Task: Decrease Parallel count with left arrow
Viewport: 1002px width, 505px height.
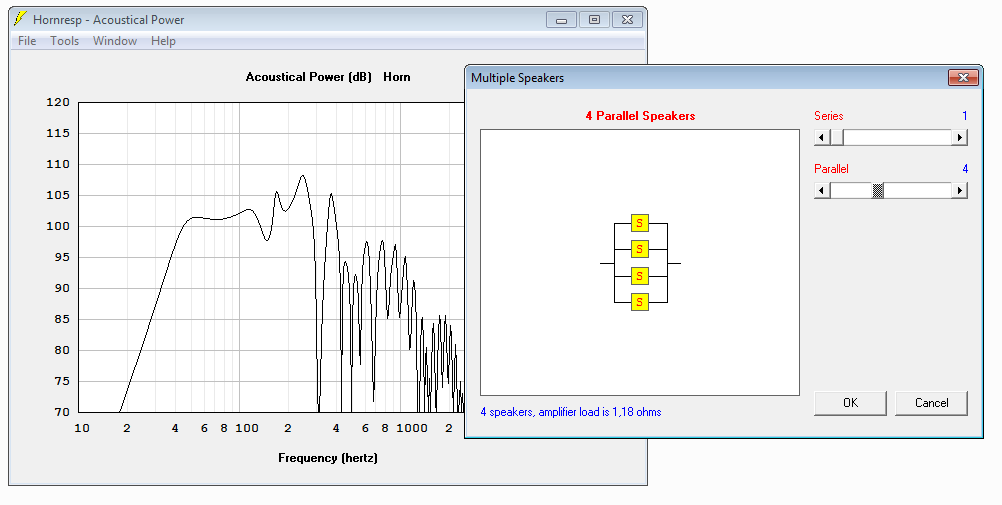Action: tap(822, 190)
